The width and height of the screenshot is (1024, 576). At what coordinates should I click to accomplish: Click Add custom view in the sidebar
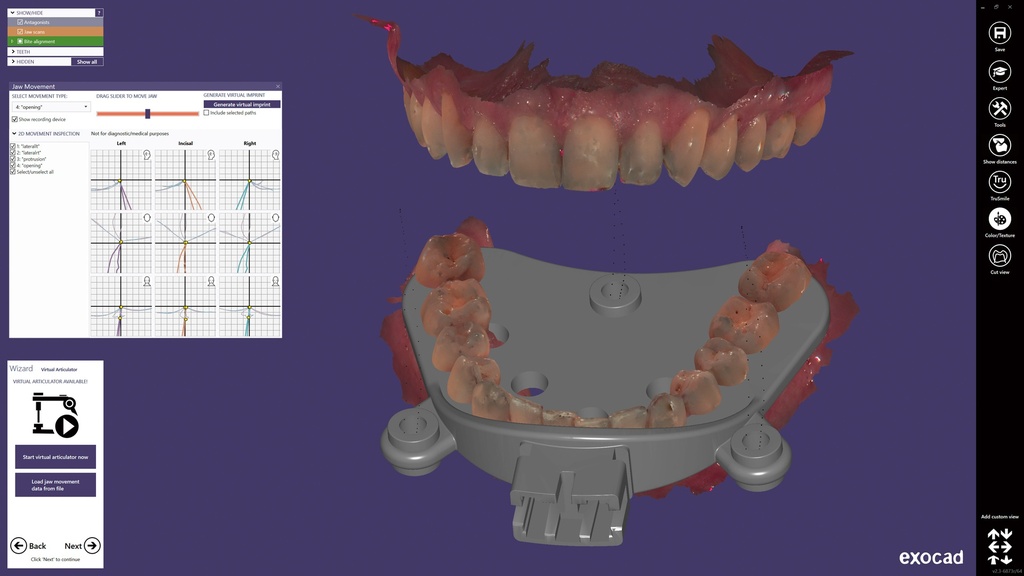coord(999,515)
